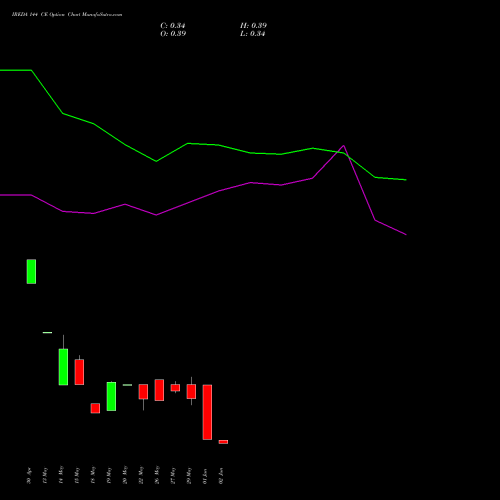500x500 pixels.
Task: Select the small red candle for 02 Jun
Action: click(223, 442)
